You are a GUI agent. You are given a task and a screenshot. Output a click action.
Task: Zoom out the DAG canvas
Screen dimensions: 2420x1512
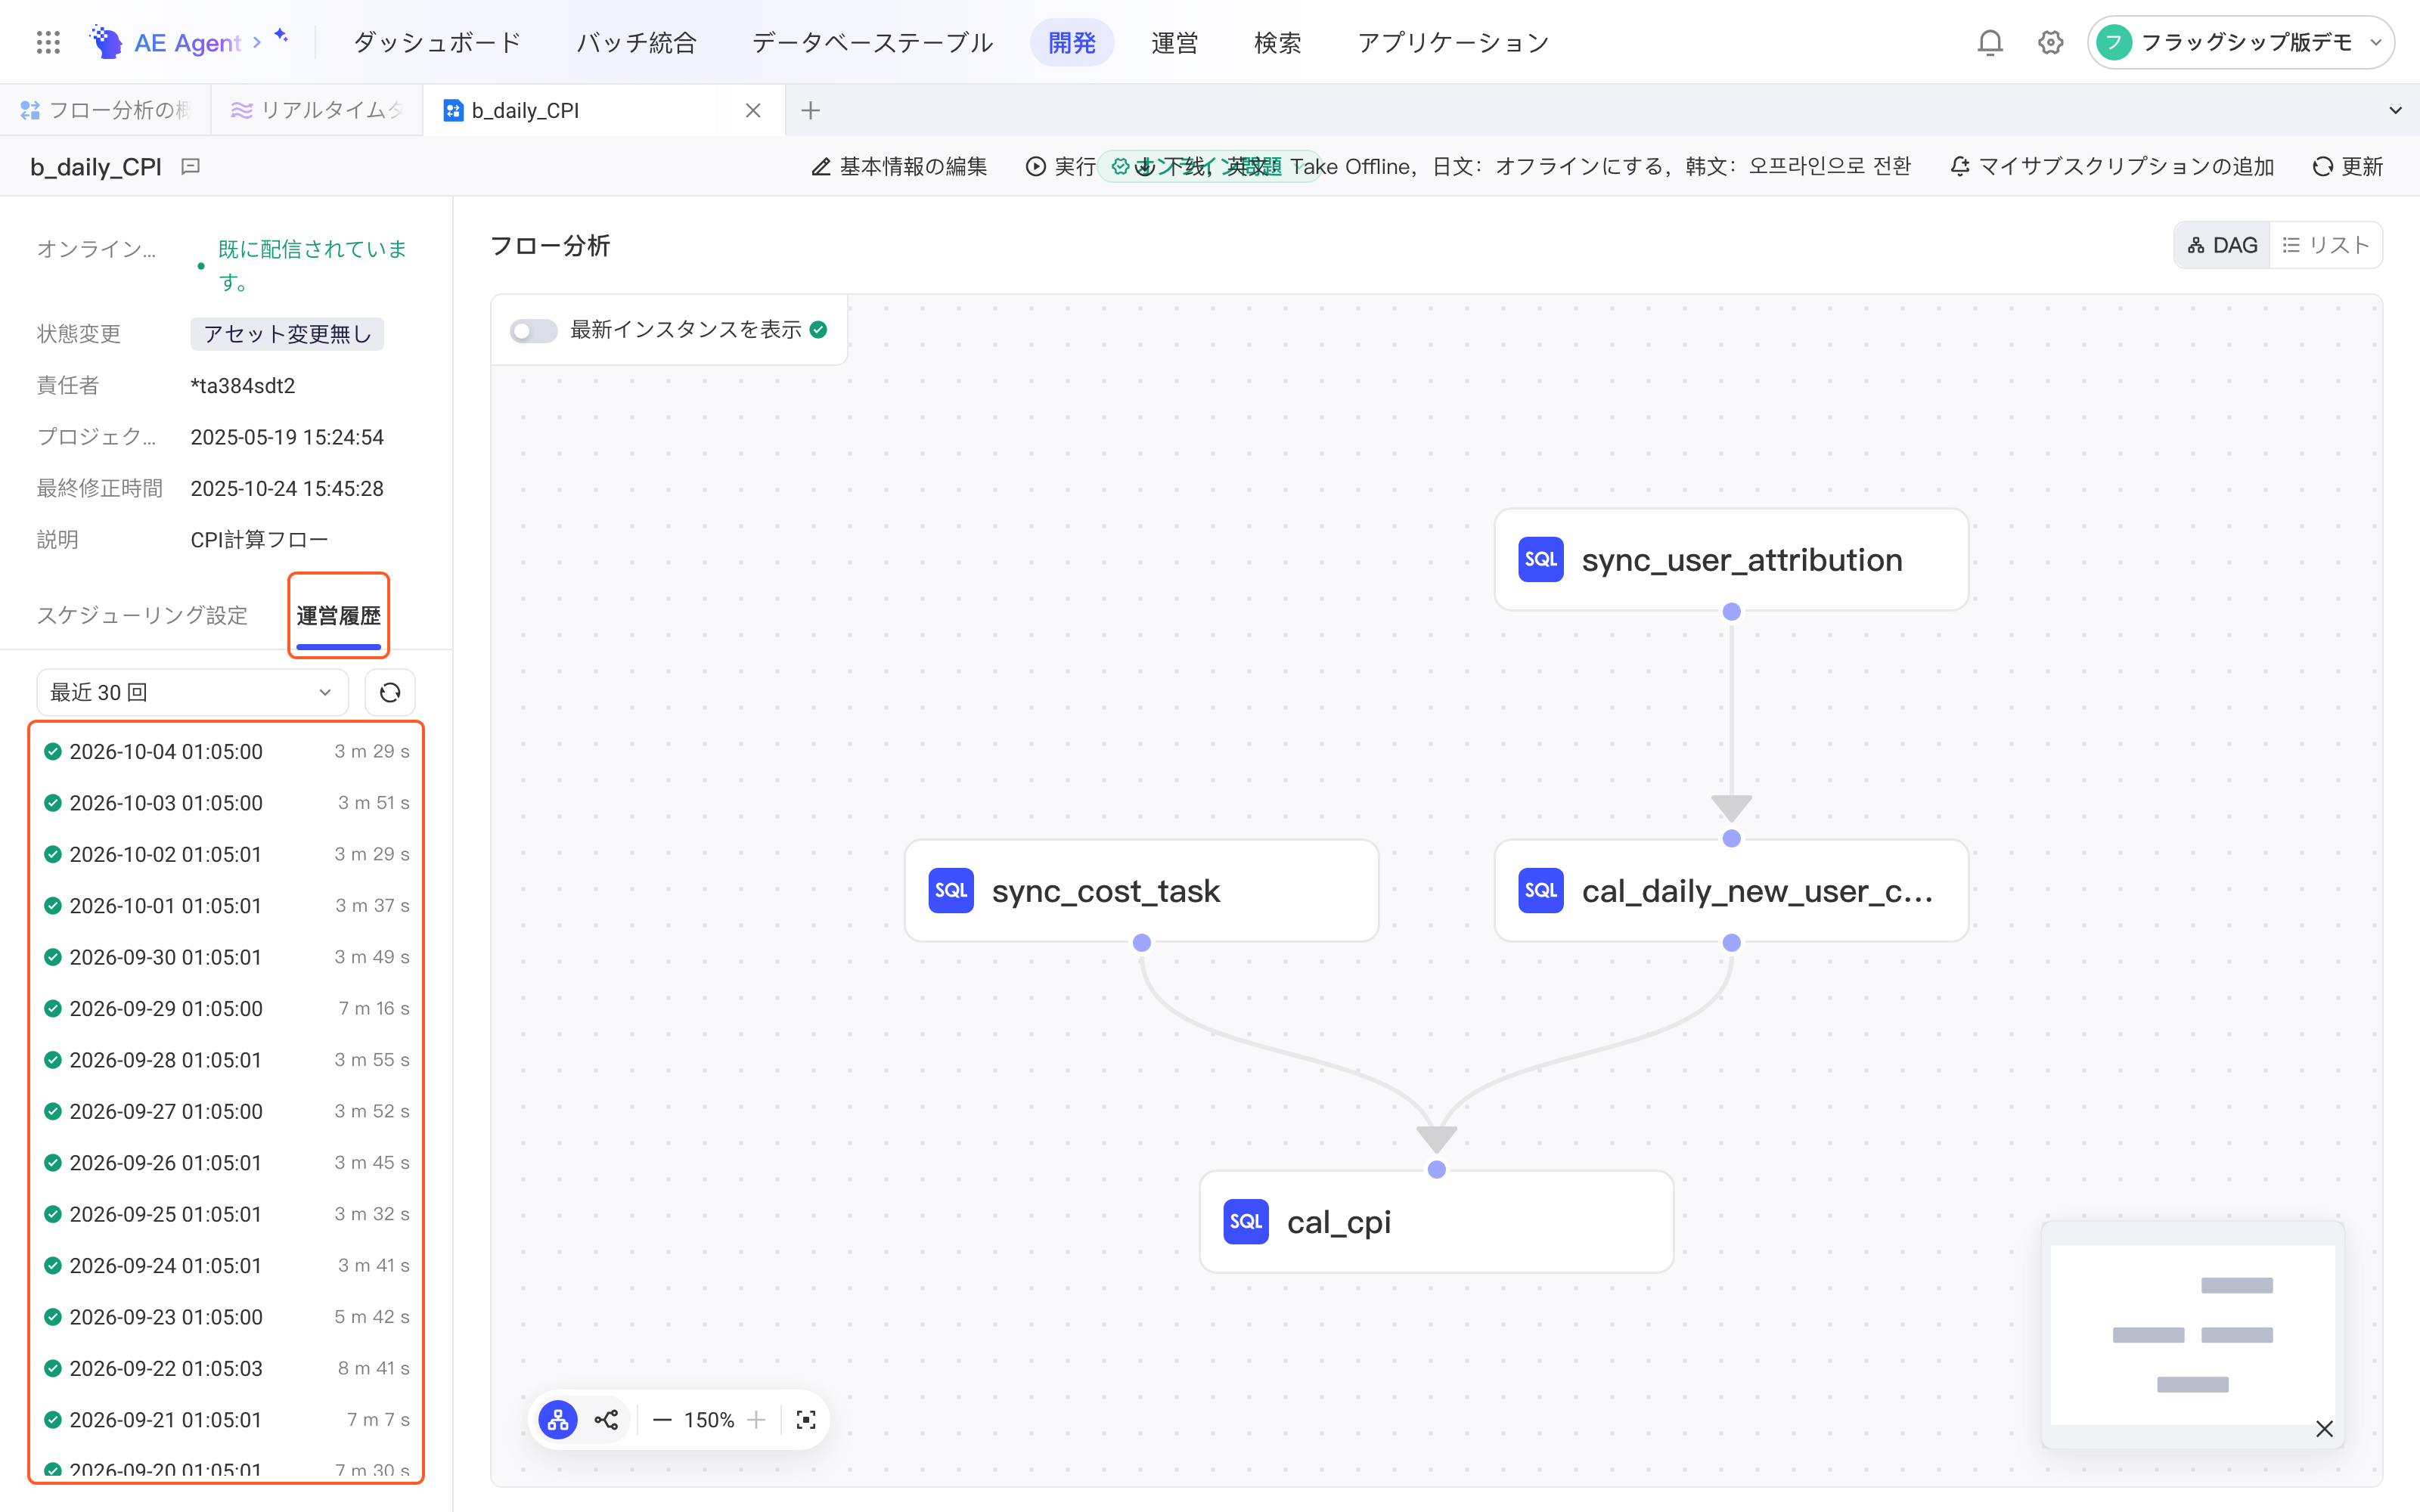coord(662,1420)
